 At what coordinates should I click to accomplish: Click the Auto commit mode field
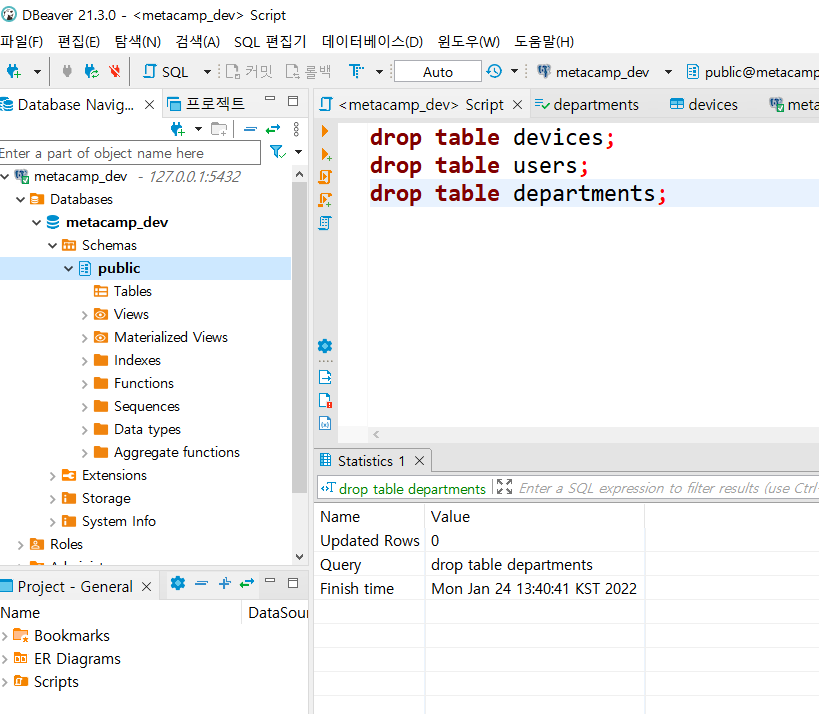[438, 72]
